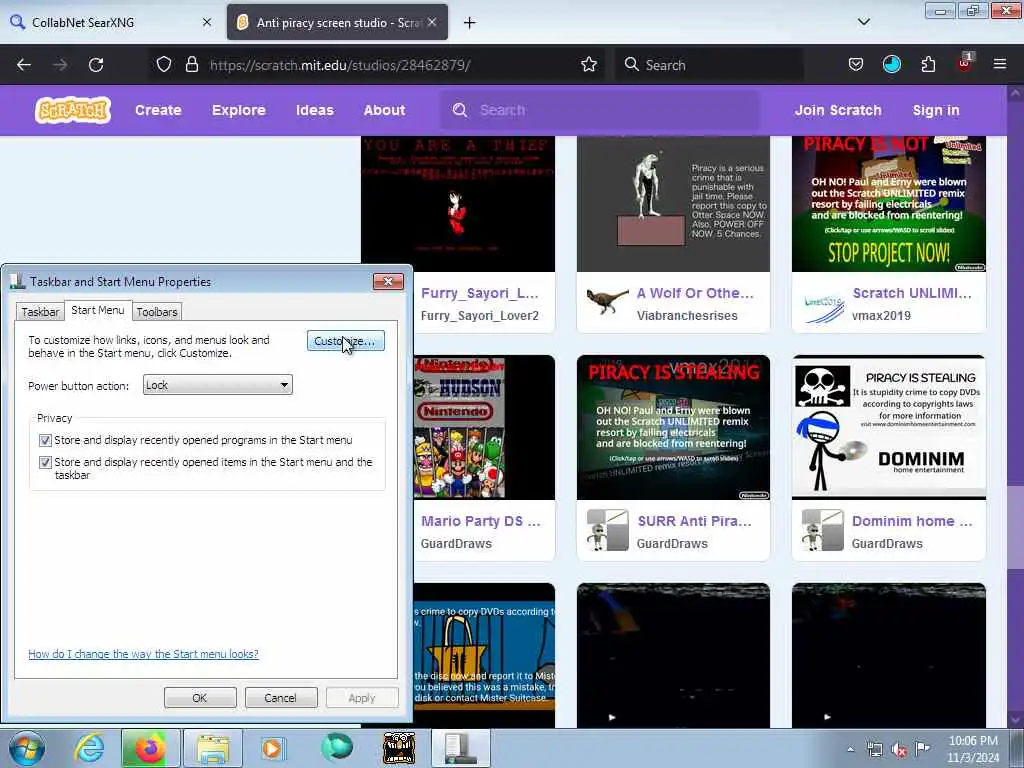Bookmark this page with the star
1024x768 pixels.
(589, 65)
